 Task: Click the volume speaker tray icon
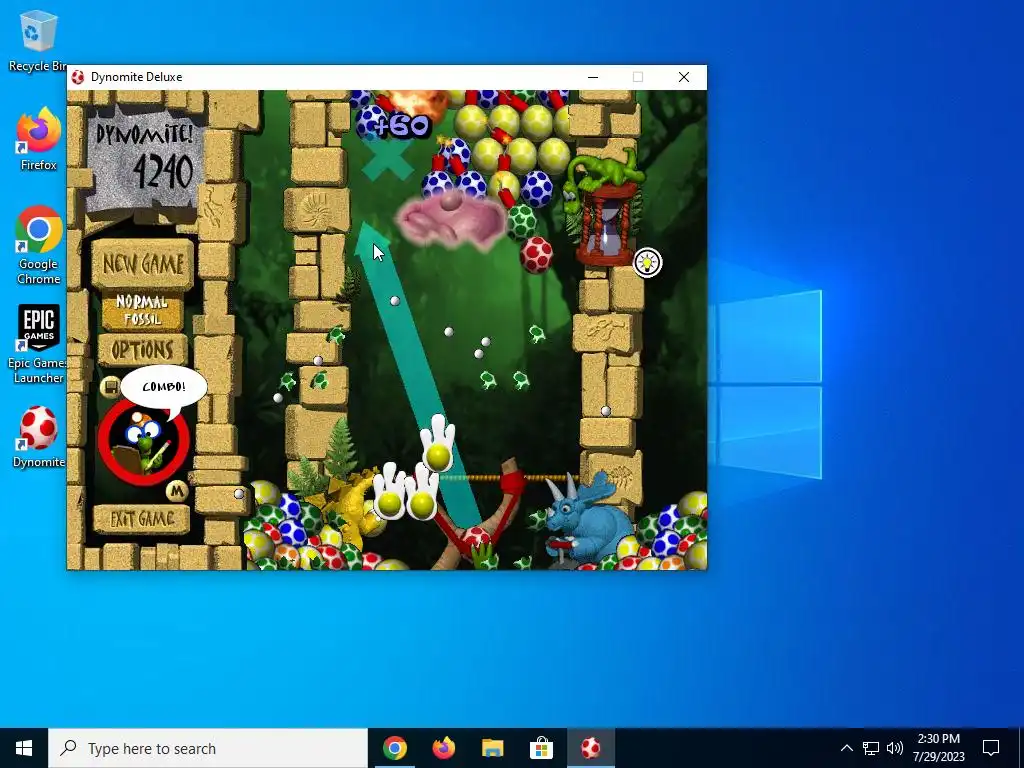(895, 748)
